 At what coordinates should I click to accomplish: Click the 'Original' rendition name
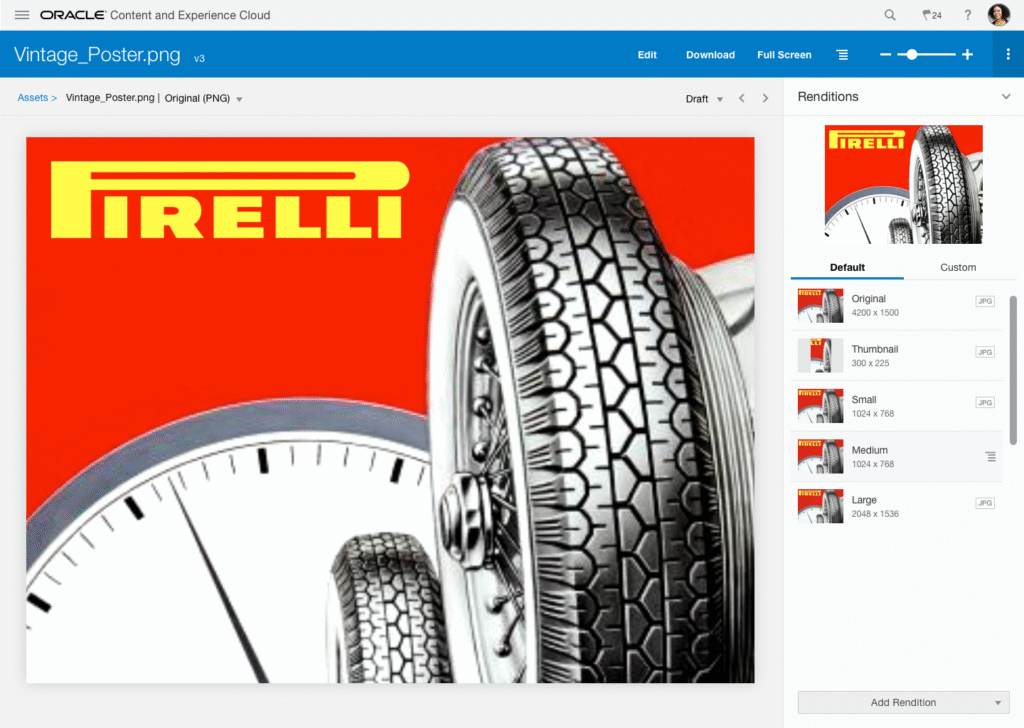click(869, 299)
